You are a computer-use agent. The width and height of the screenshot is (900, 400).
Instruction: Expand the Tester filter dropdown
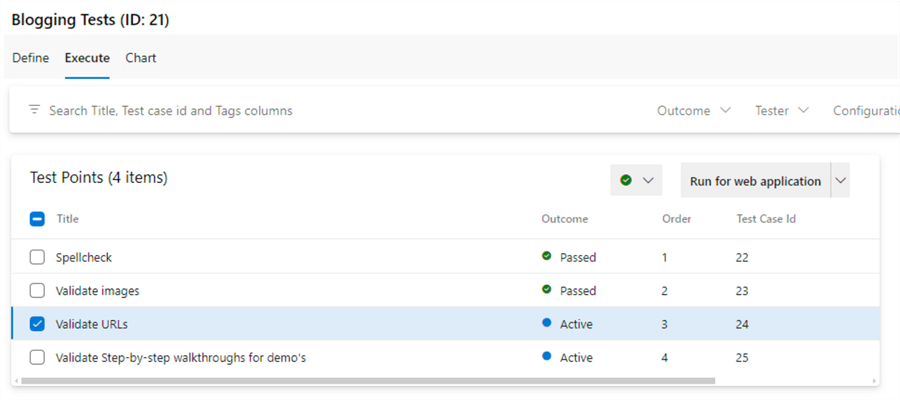click(781, 110)
